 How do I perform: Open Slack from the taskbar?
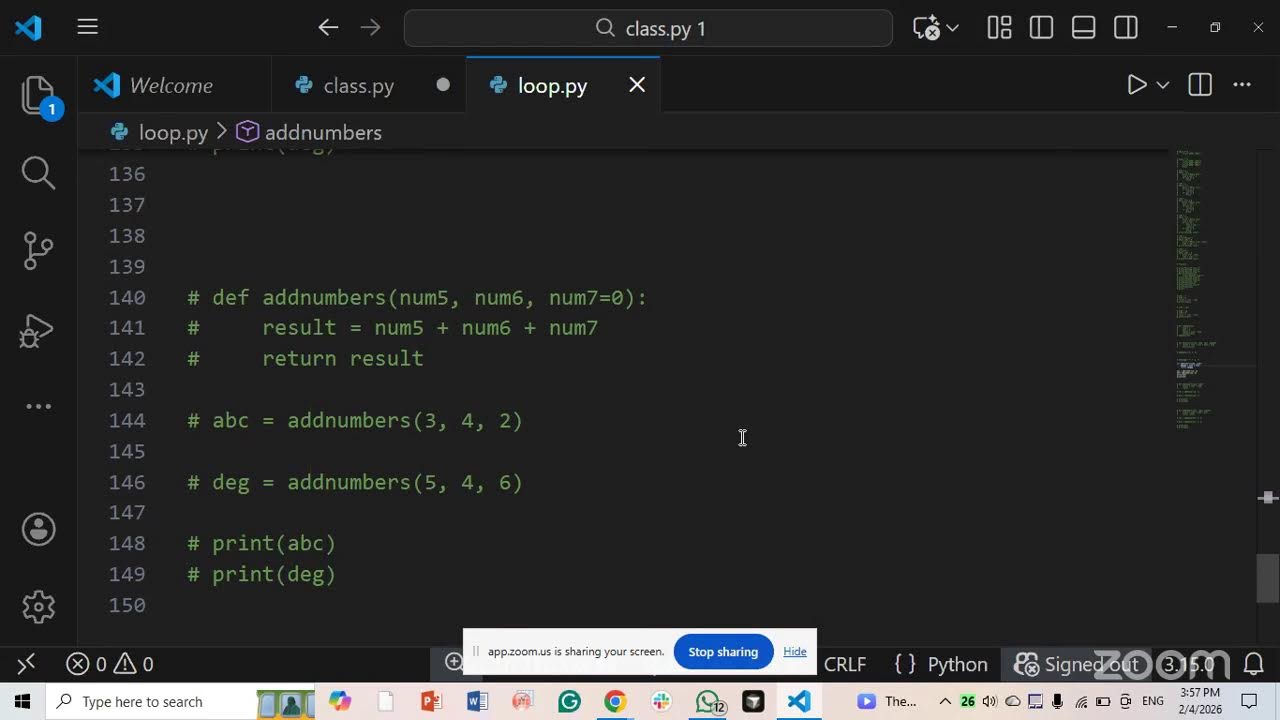pos(661,702)
